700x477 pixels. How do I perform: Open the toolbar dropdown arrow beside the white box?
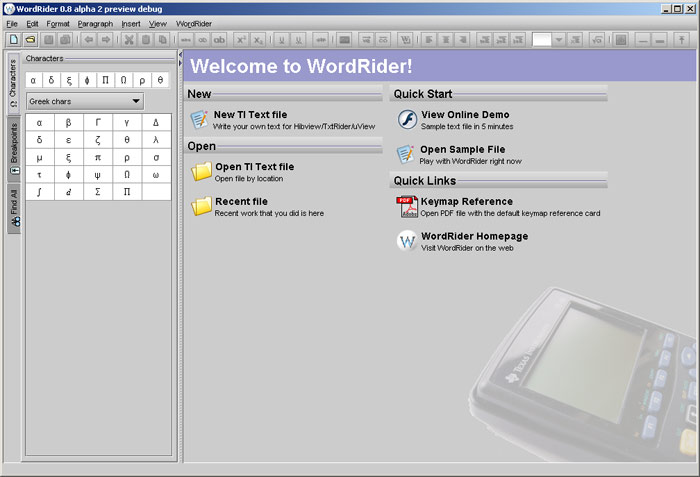pos(559,40)
